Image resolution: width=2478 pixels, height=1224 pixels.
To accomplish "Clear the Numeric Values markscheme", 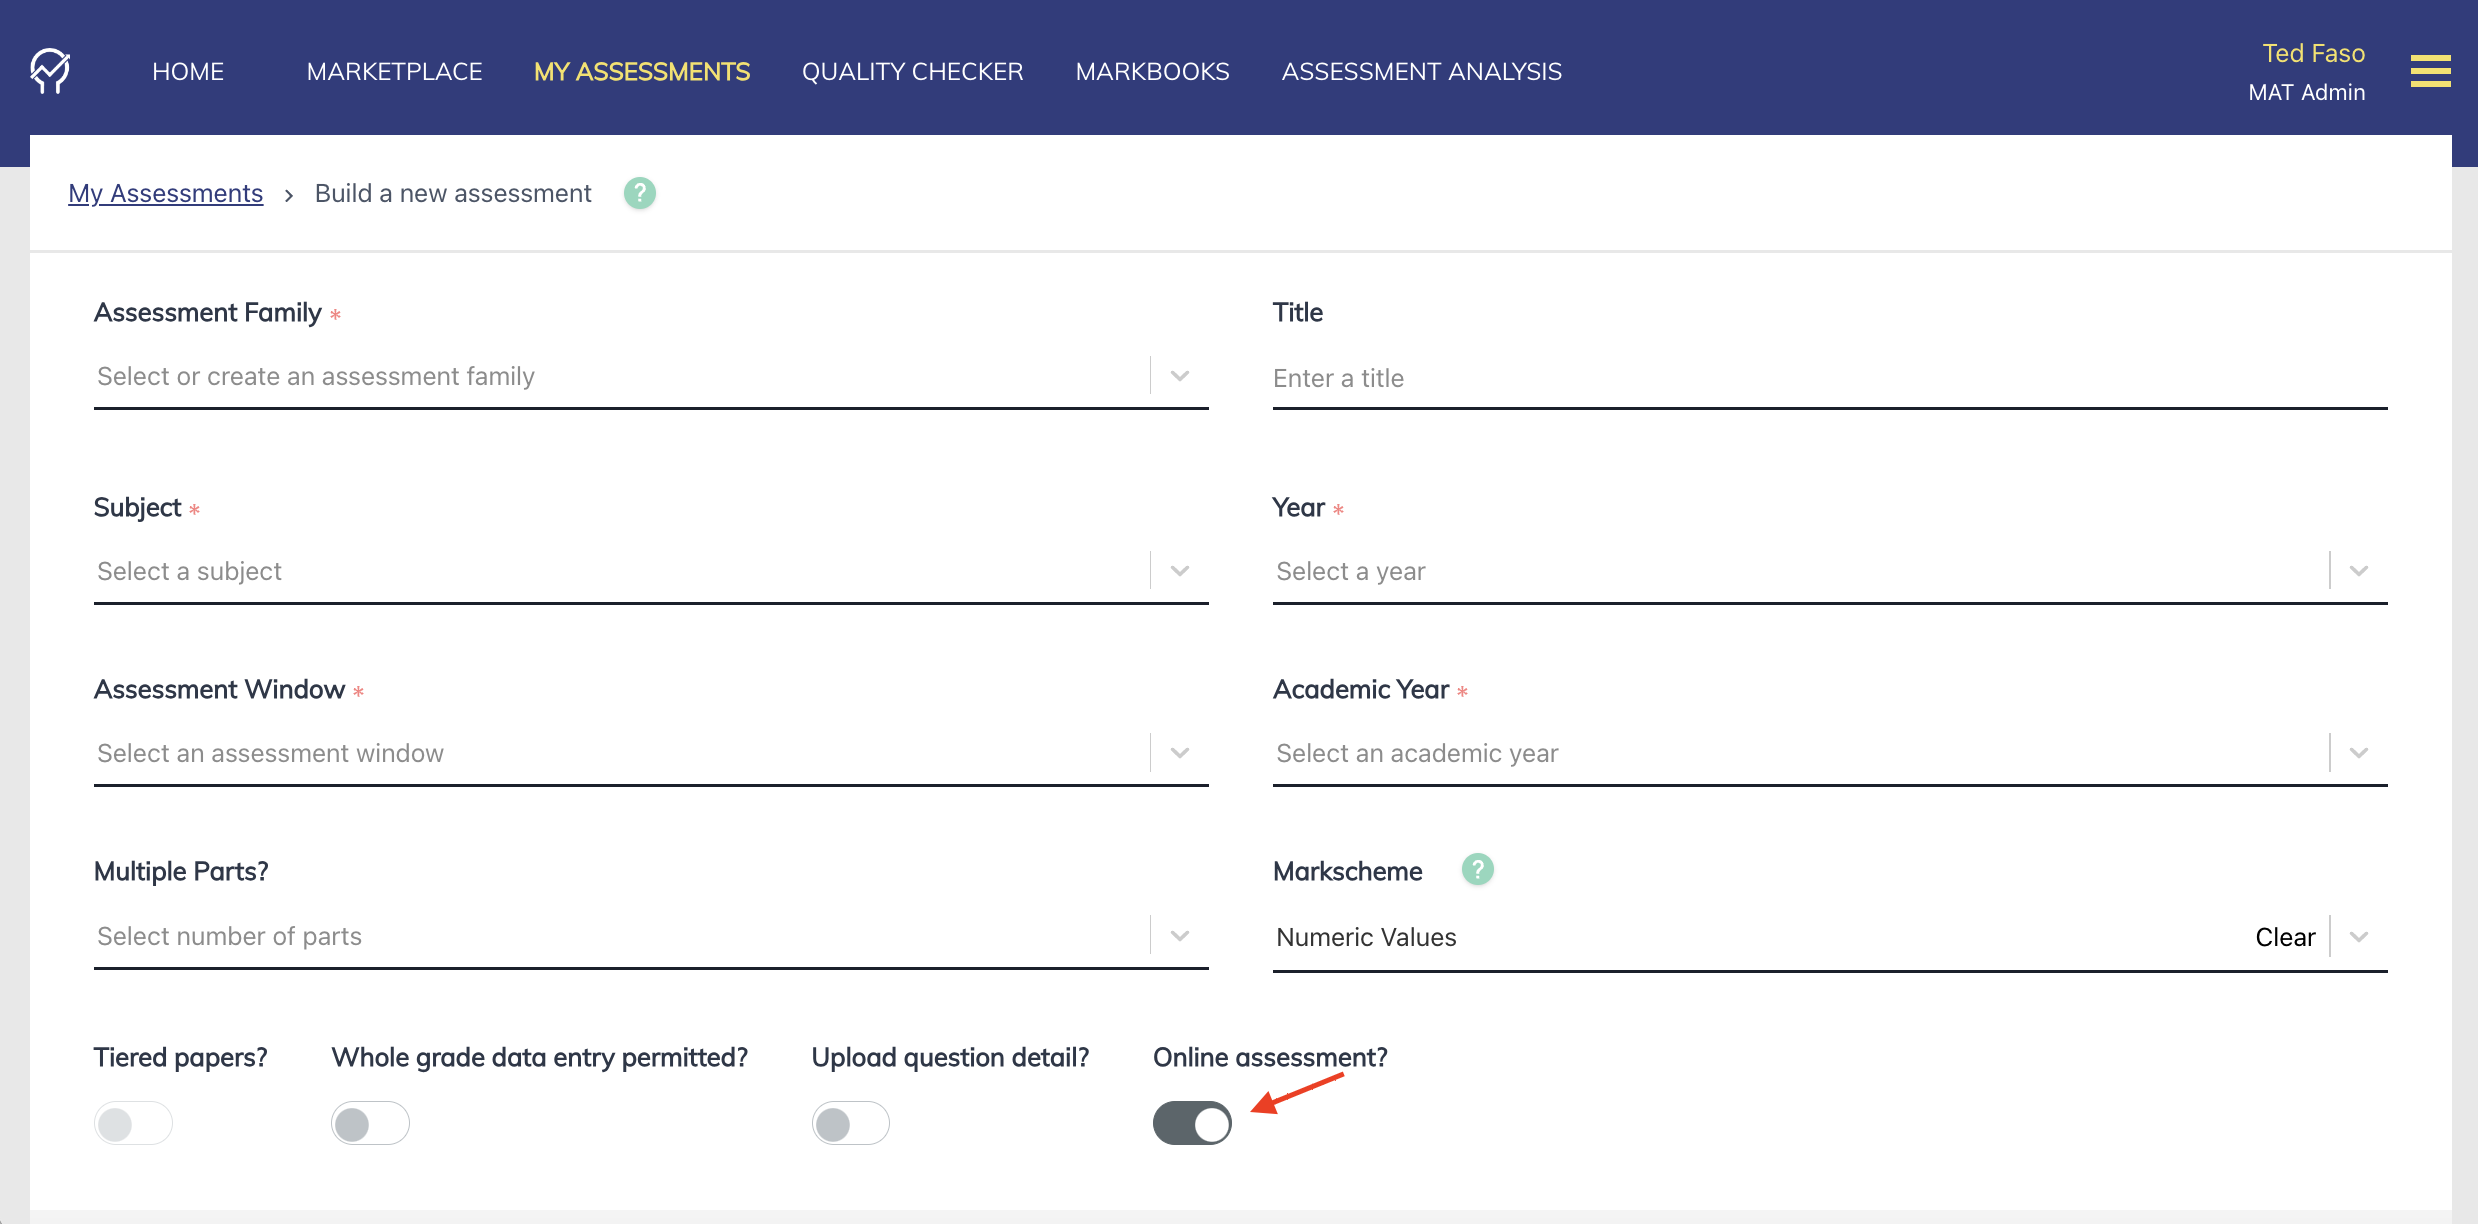I will tap(2285, 936).
